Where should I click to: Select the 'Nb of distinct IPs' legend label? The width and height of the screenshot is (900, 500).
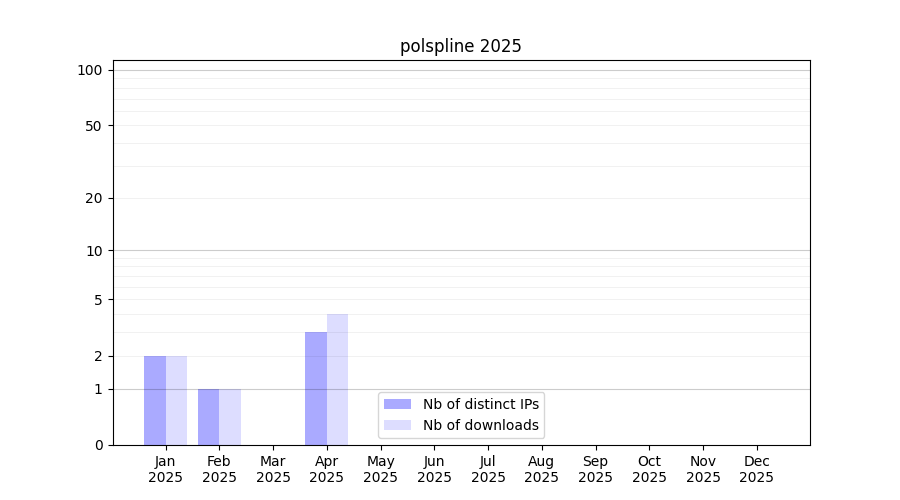click(480, 404)
